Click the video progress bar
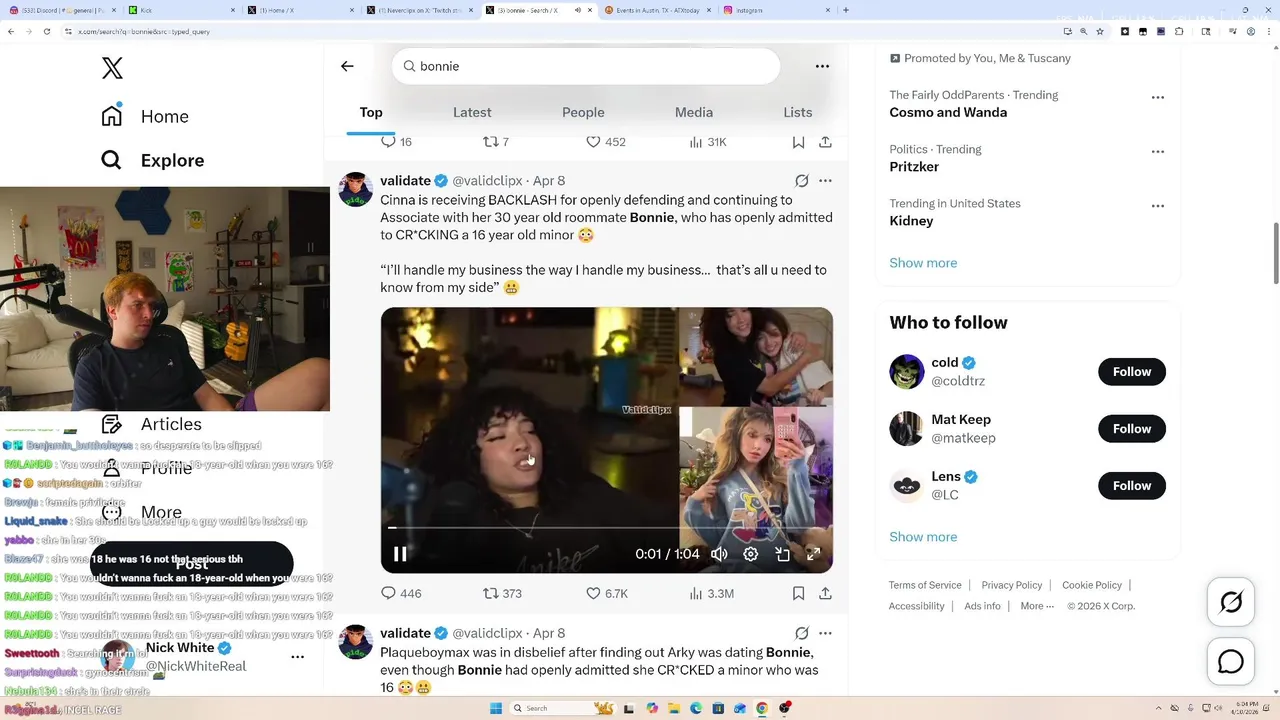This screenshot has height=720, width=1280. click(x=606, y=527)
